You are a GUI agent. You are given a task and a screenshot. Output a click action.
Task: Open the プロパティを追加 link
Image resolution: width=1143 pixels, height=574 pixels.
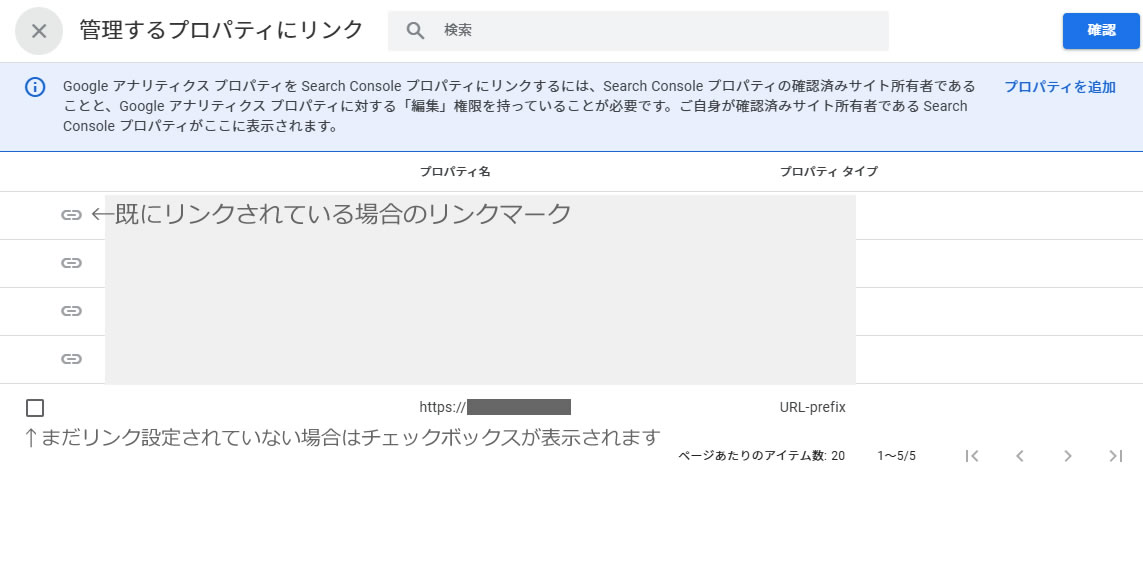coord(1060,87)
